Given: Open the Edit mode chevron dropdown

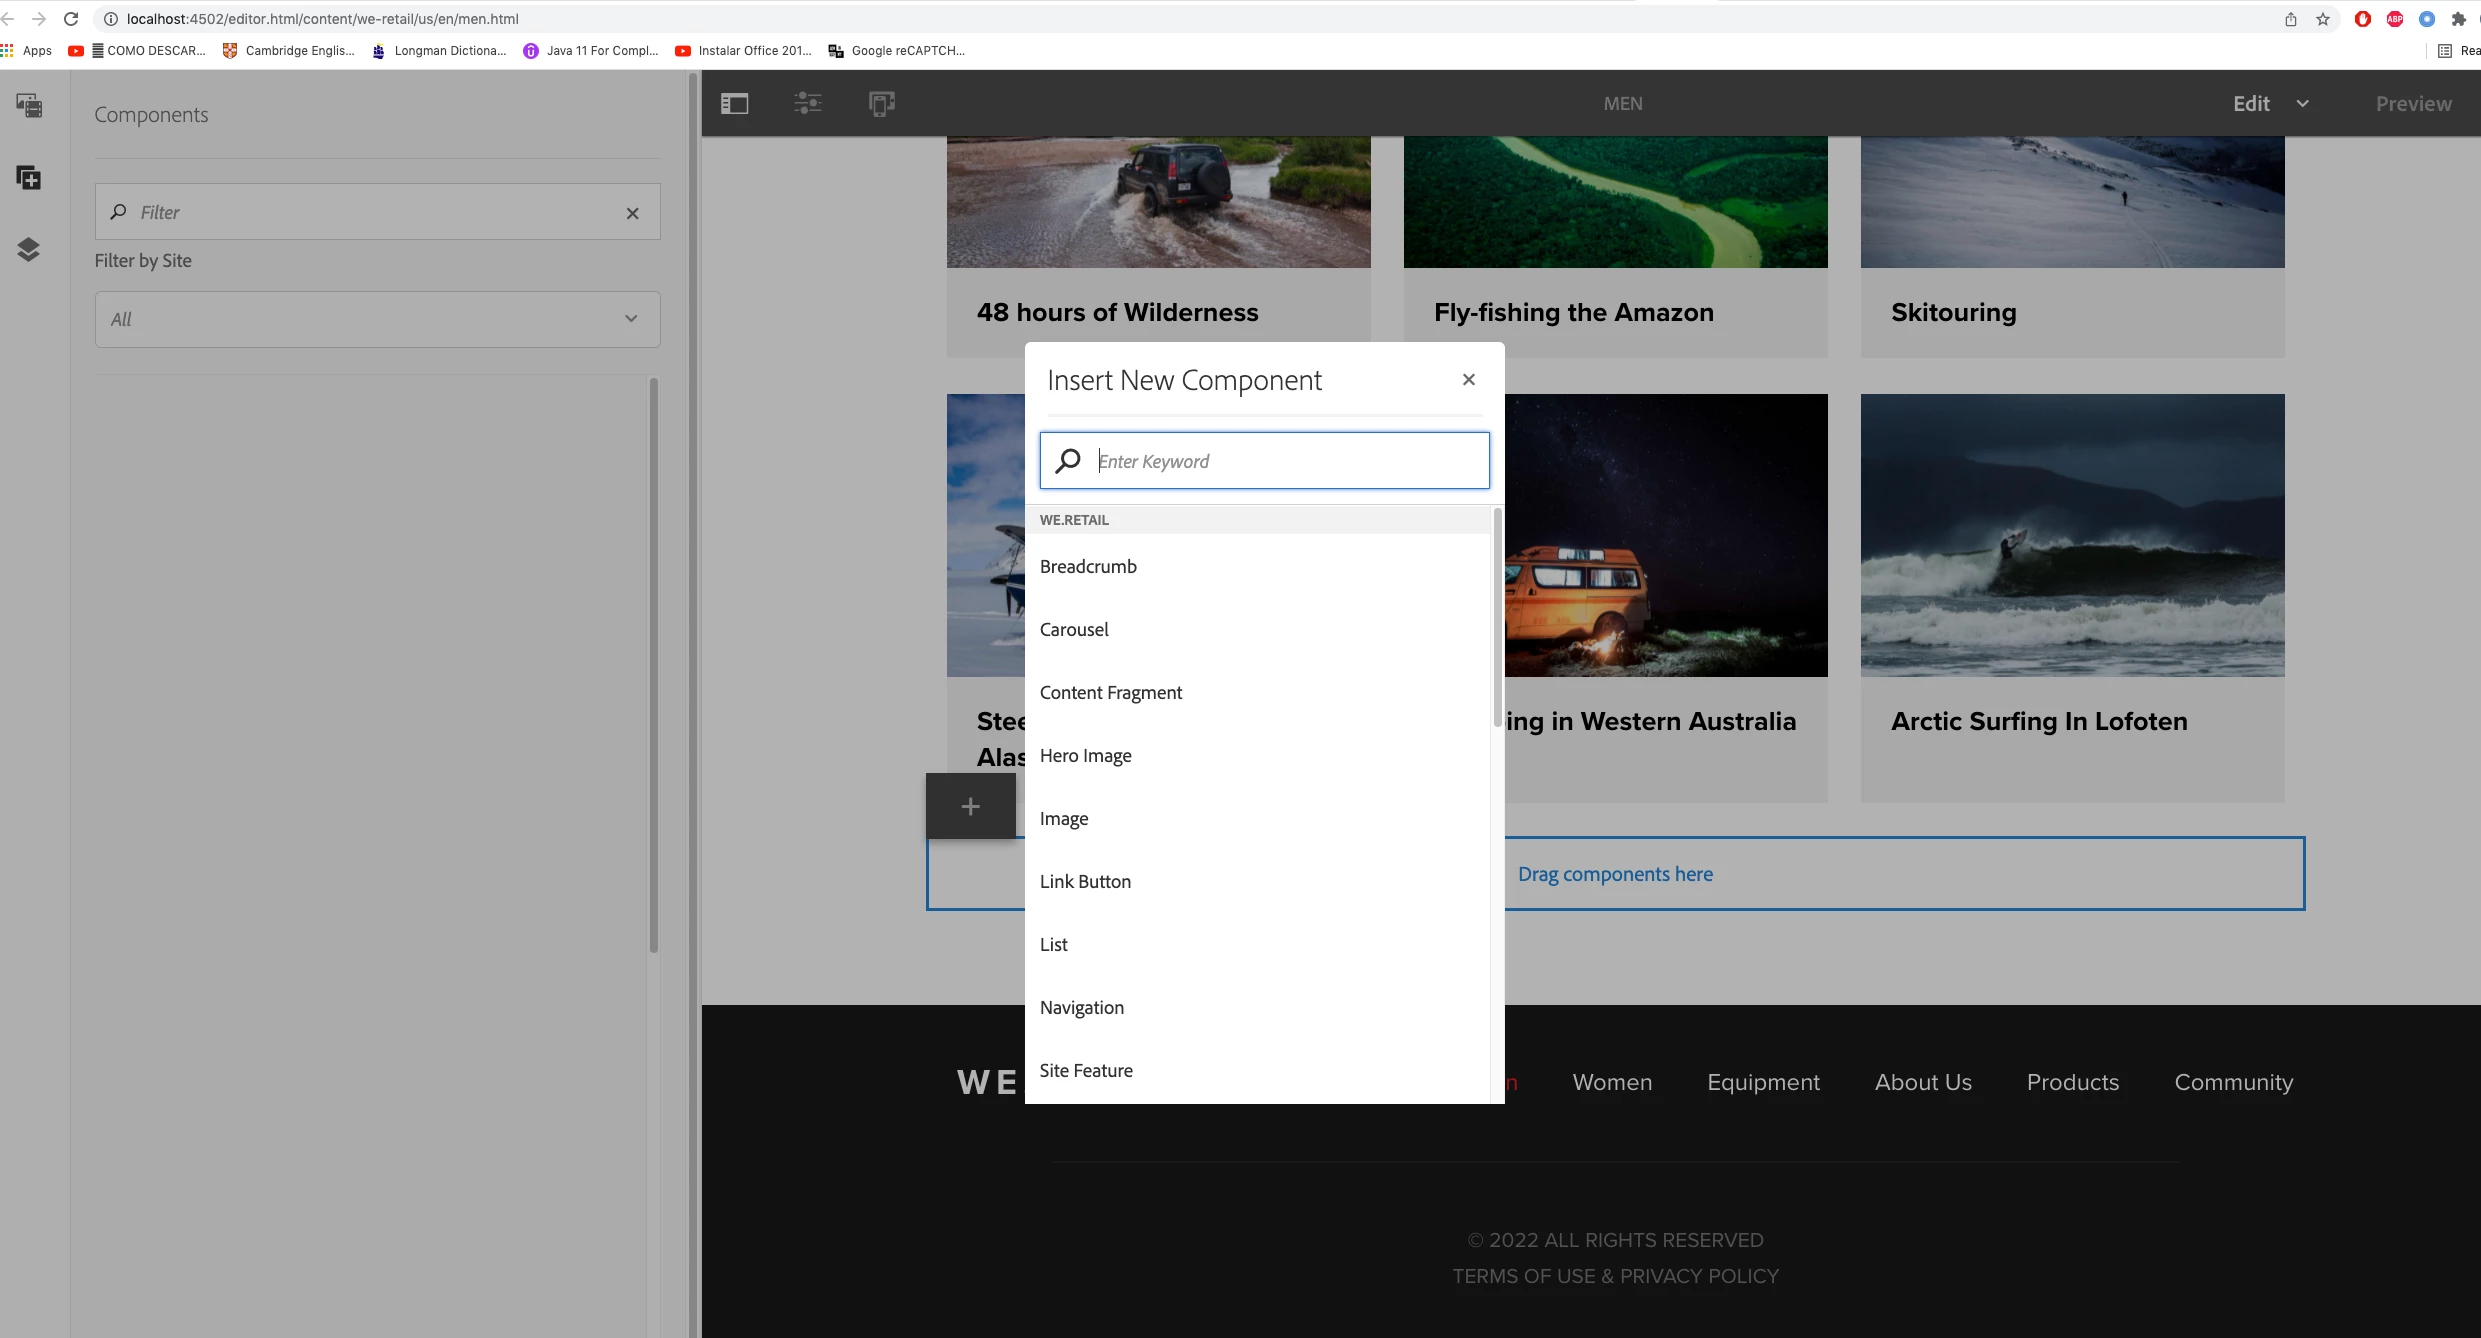Looking at the screenshot, I should click(2302, 104).
